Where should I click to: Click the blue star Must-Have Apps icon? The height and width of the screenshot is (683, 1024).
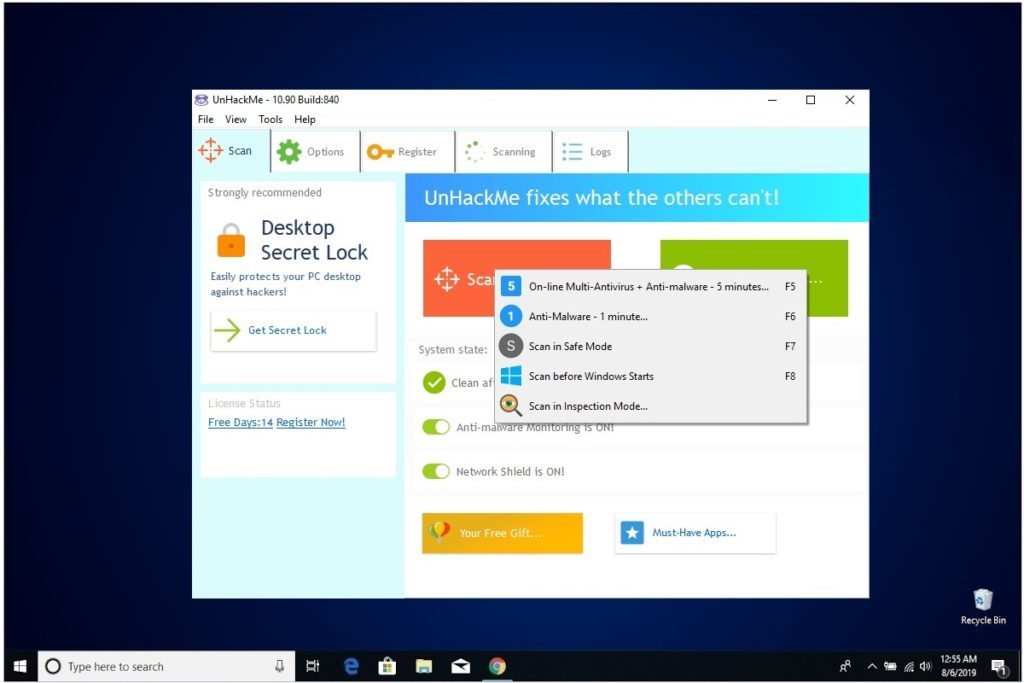(632, 533)
